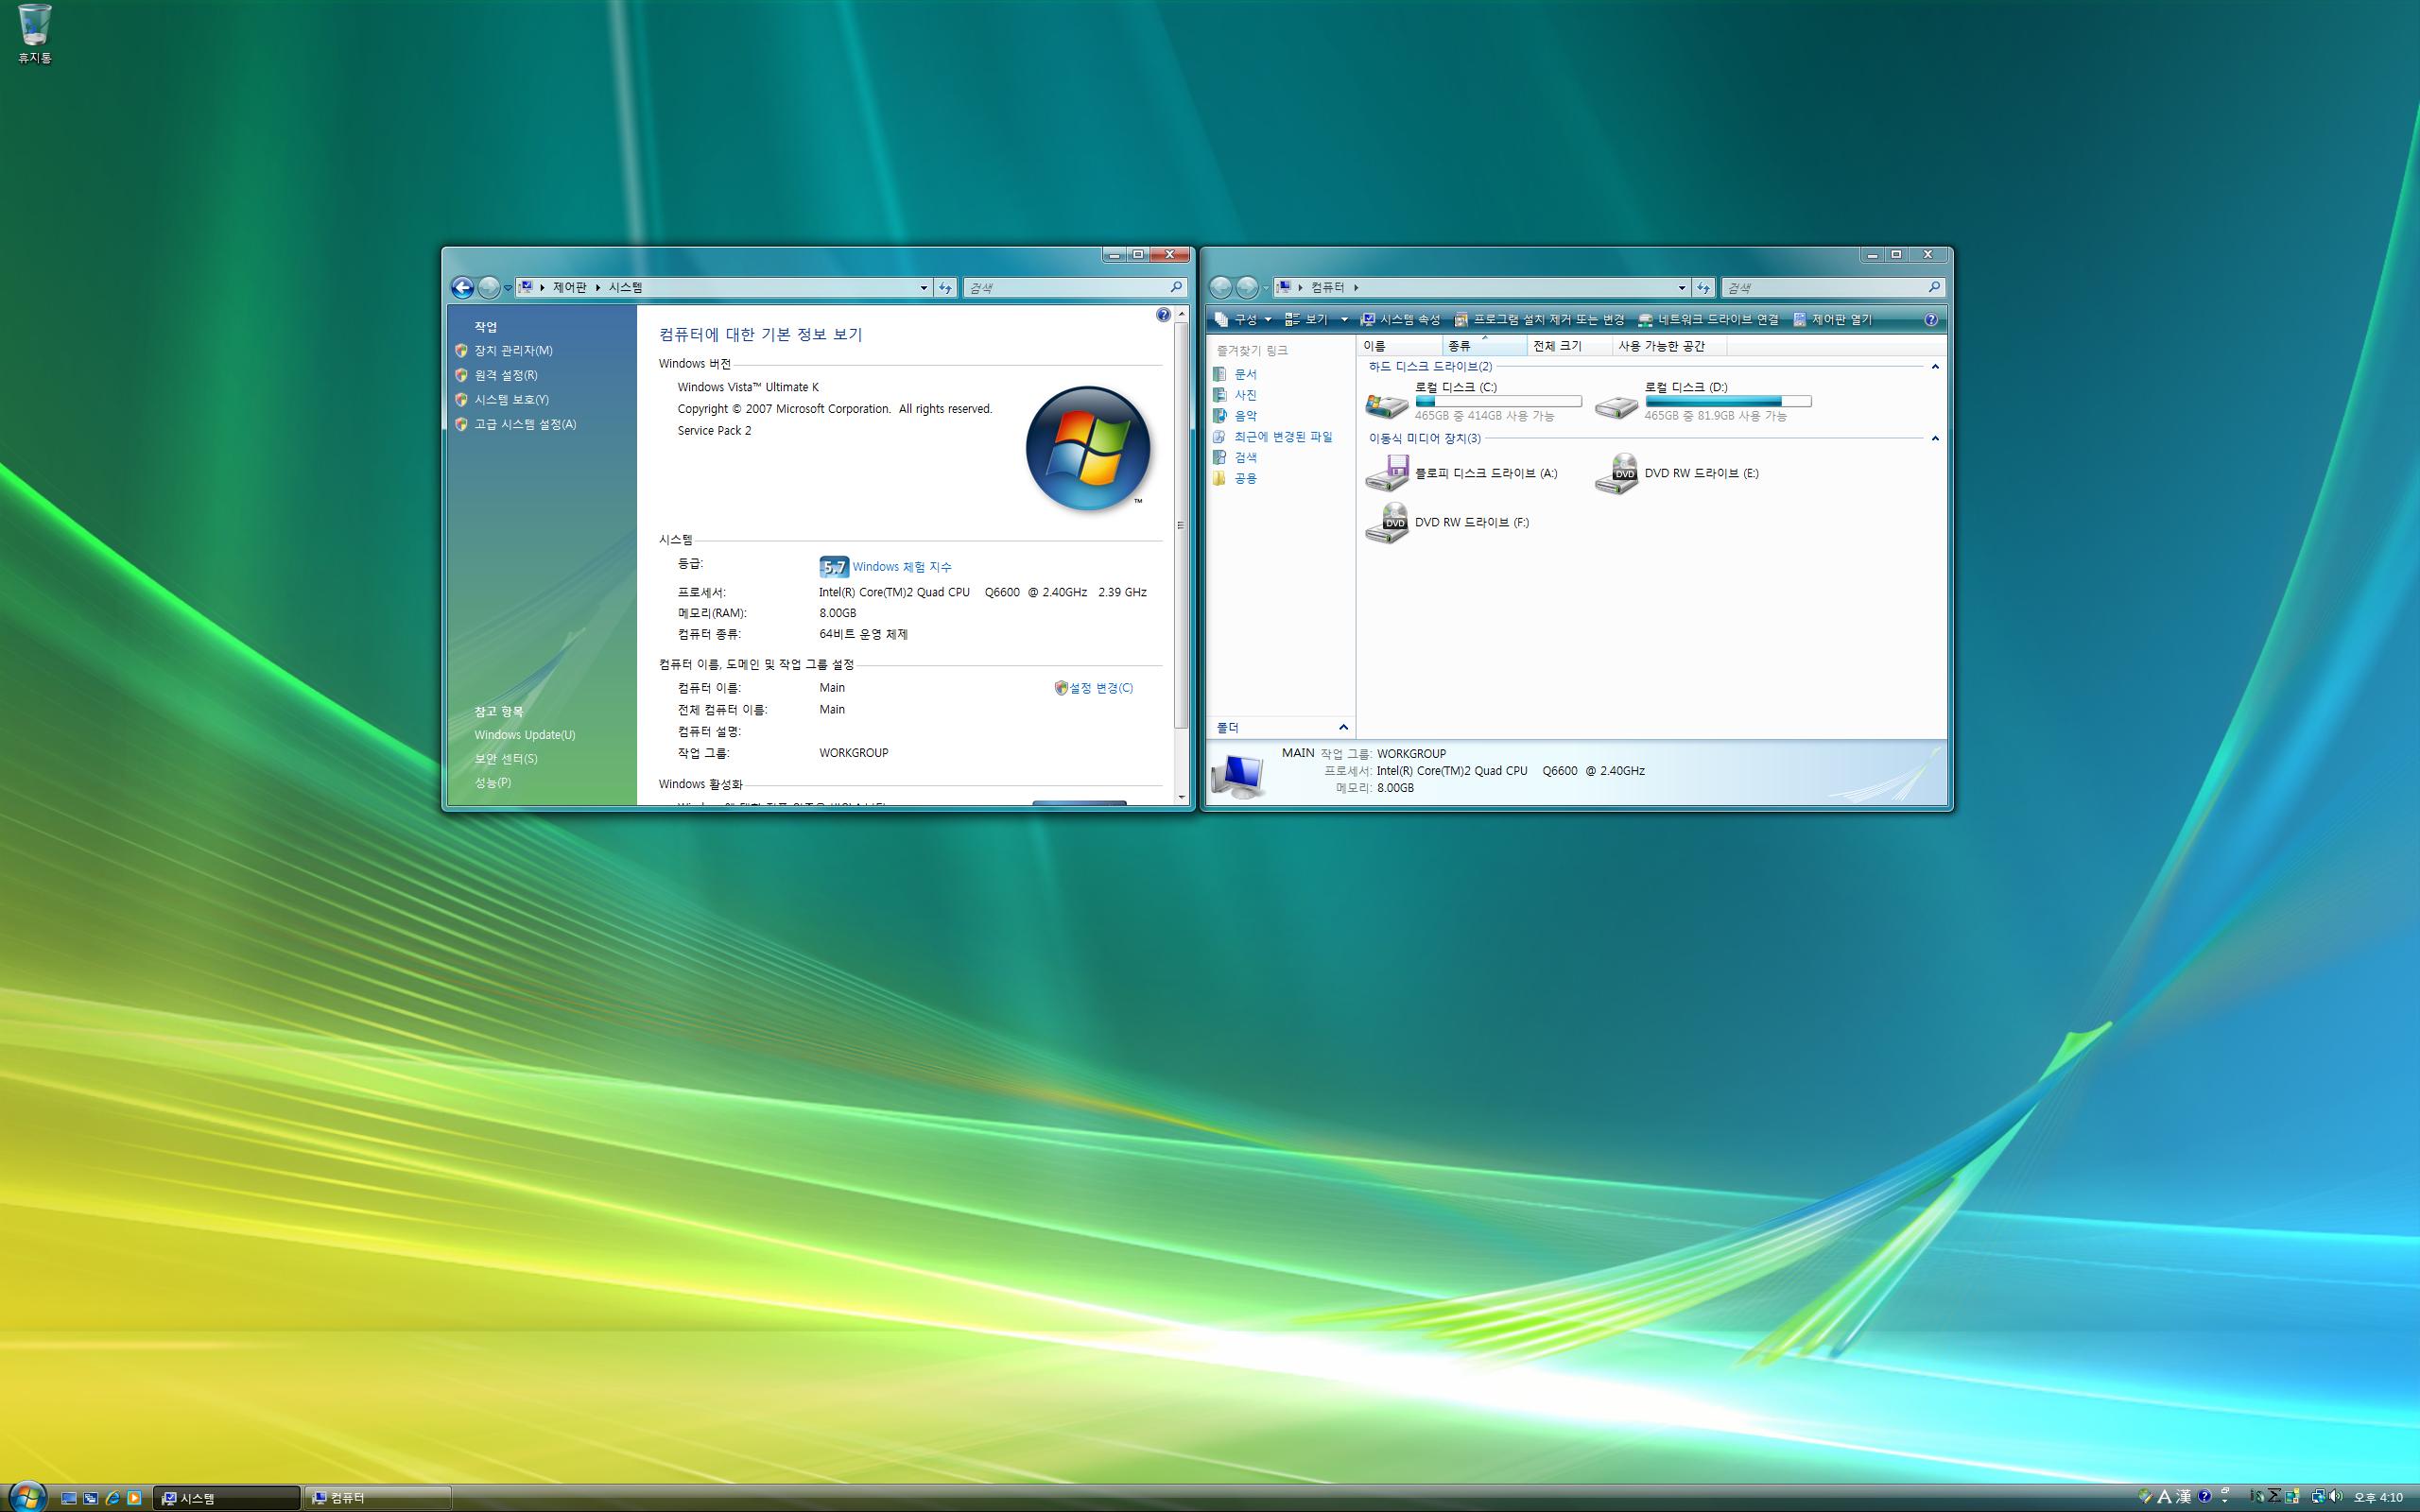This screenshot has height=1512, width=2420.
Task: Open address bar dropdown in System window
Action: point(923,288)
